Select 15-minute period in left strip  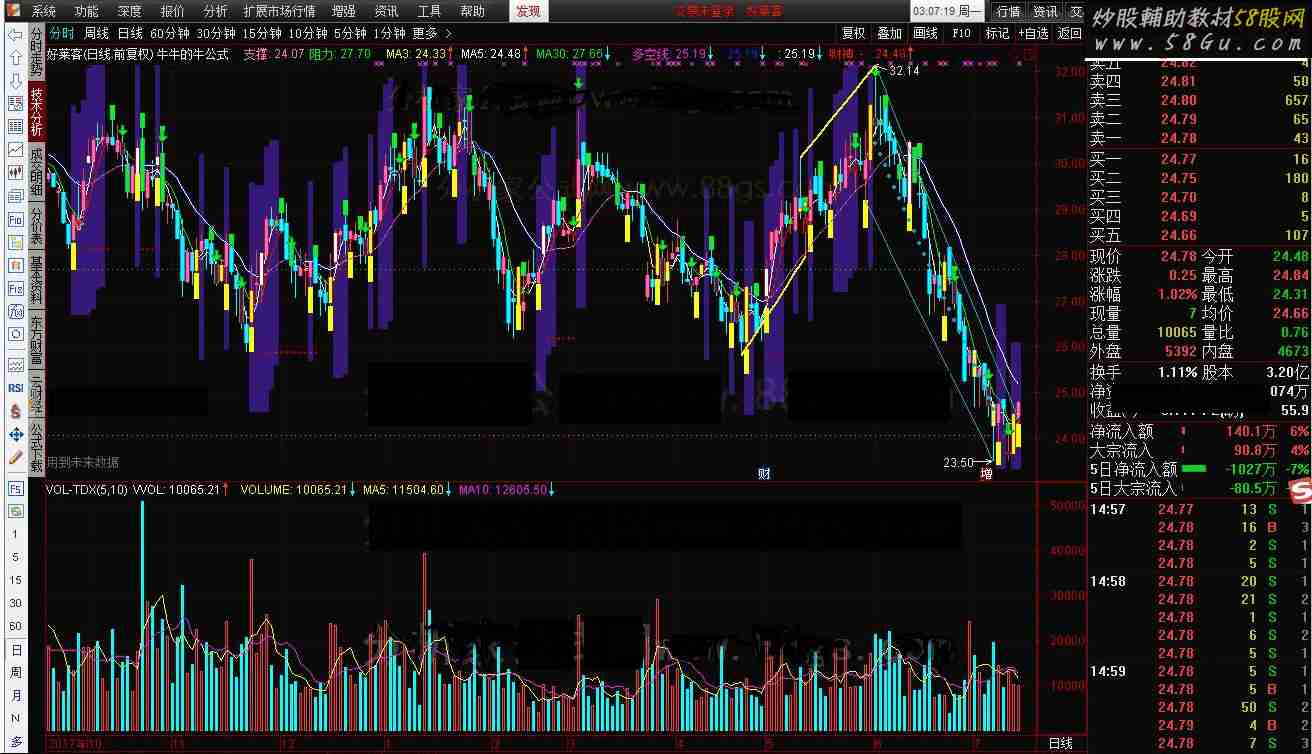click(x=15, y=581)
